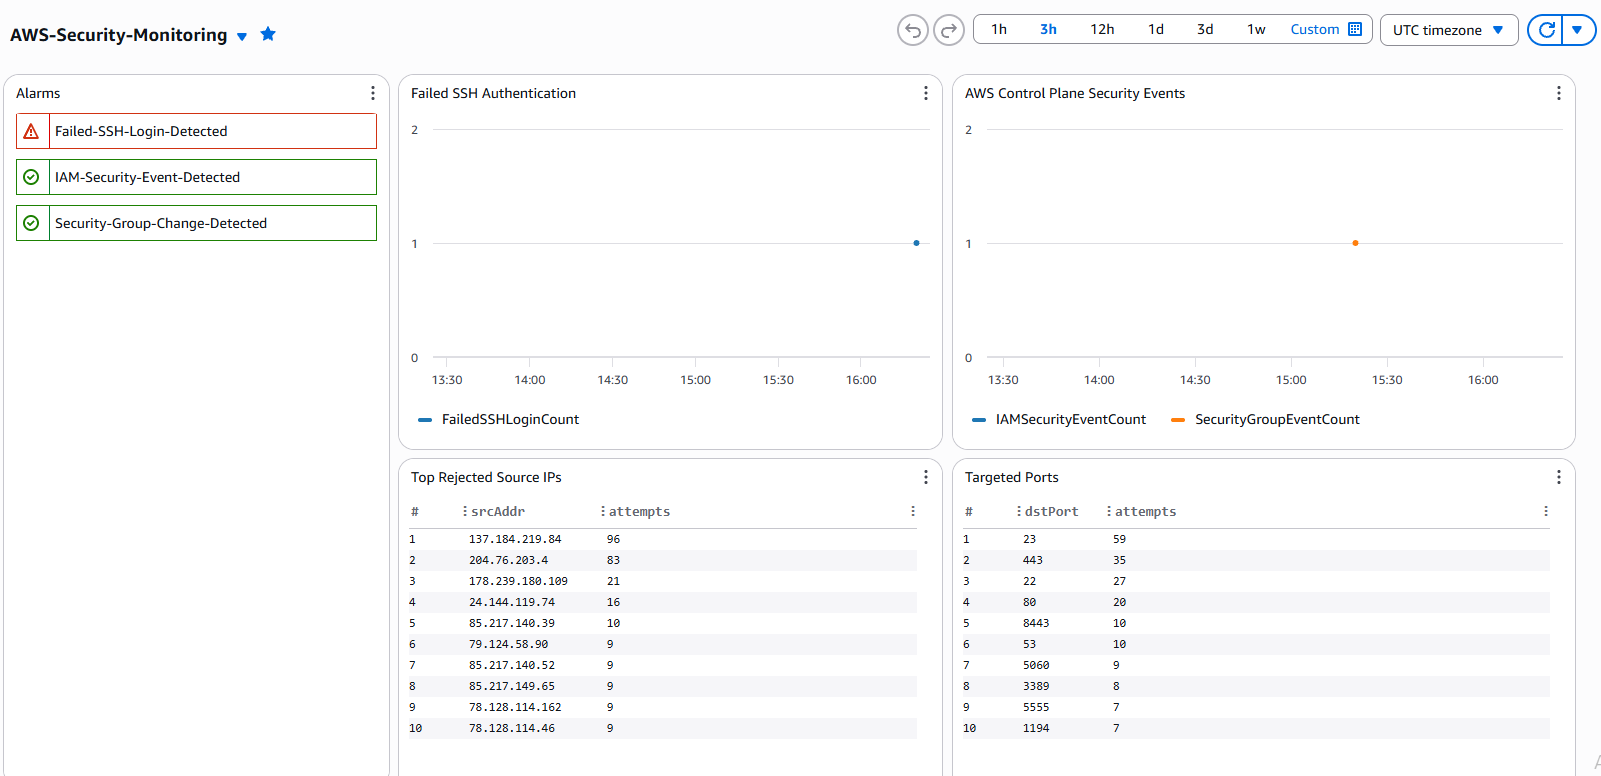
Task: Open the Custom time range picker
Action: click(x=1326, y=30)
